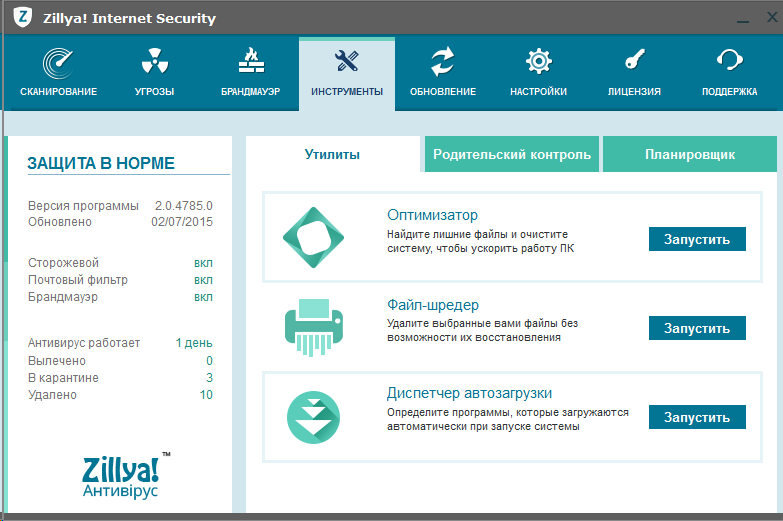Image resolution: width=783 pixels, height=521 pixels.
Task: Click the В карантине count 3
Action: click(x=209, y=378)
